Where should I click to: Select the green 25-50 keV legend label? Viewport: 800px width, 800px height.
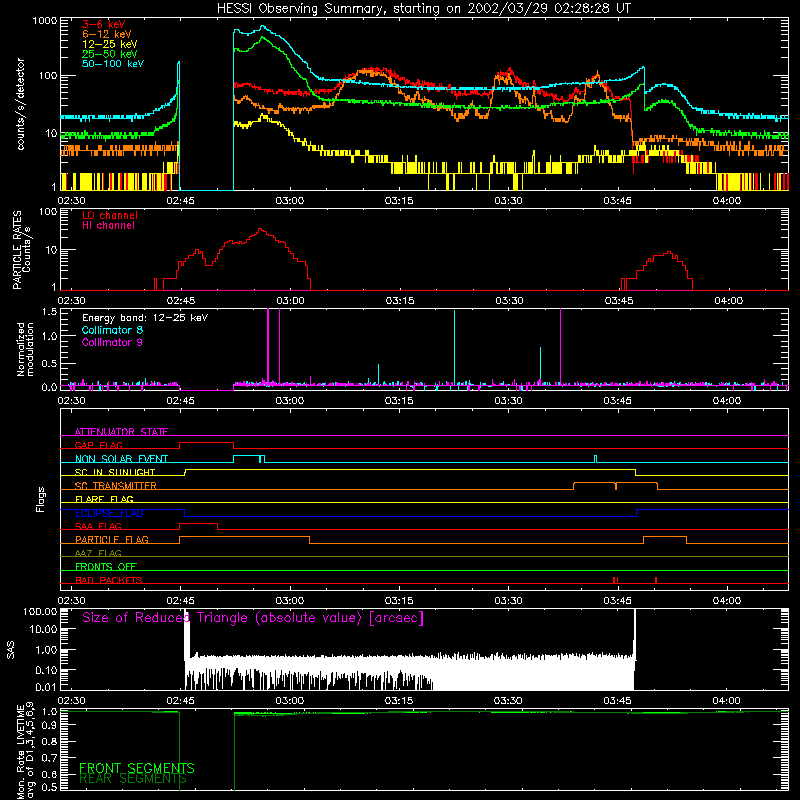pyautogui.click(x=110, y=54)
